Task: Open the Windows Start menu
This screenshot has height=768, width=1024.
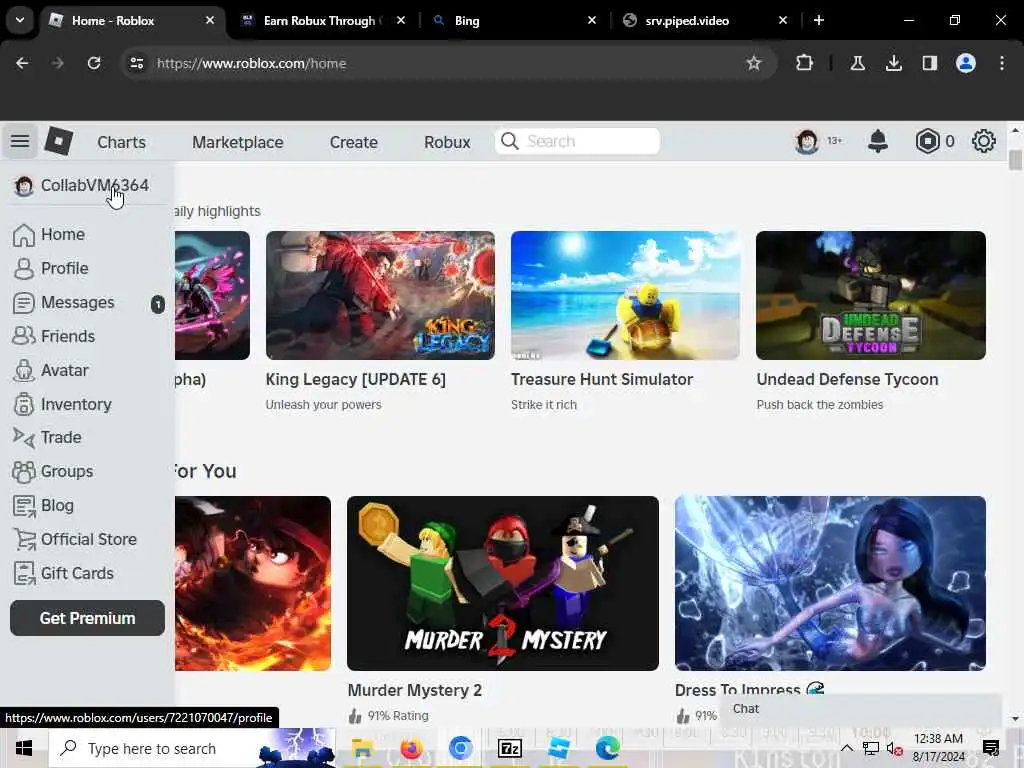Action: coord(24,748)
